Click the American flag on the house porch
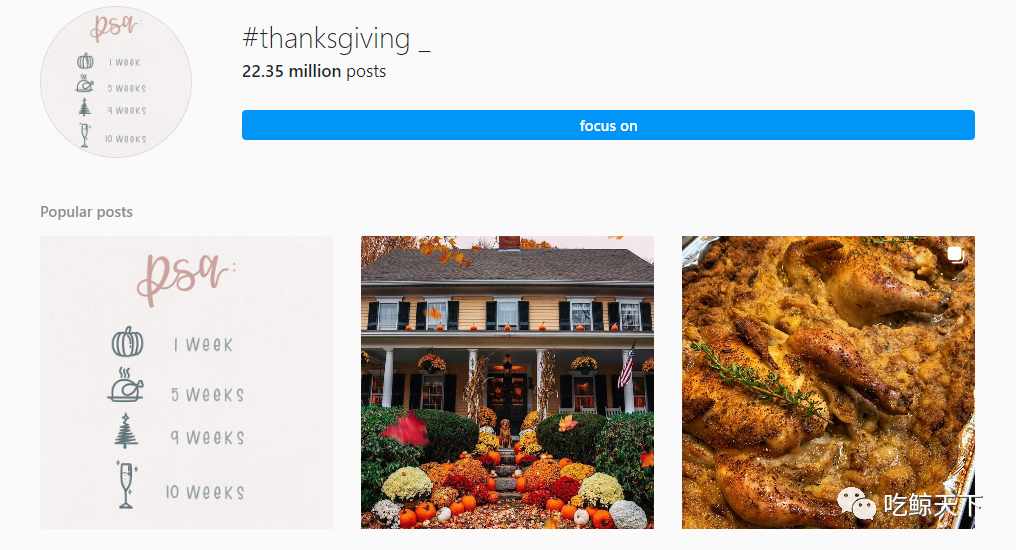Image resolution: width=1016 pixels, height=550 pixels. pos(625,369)
